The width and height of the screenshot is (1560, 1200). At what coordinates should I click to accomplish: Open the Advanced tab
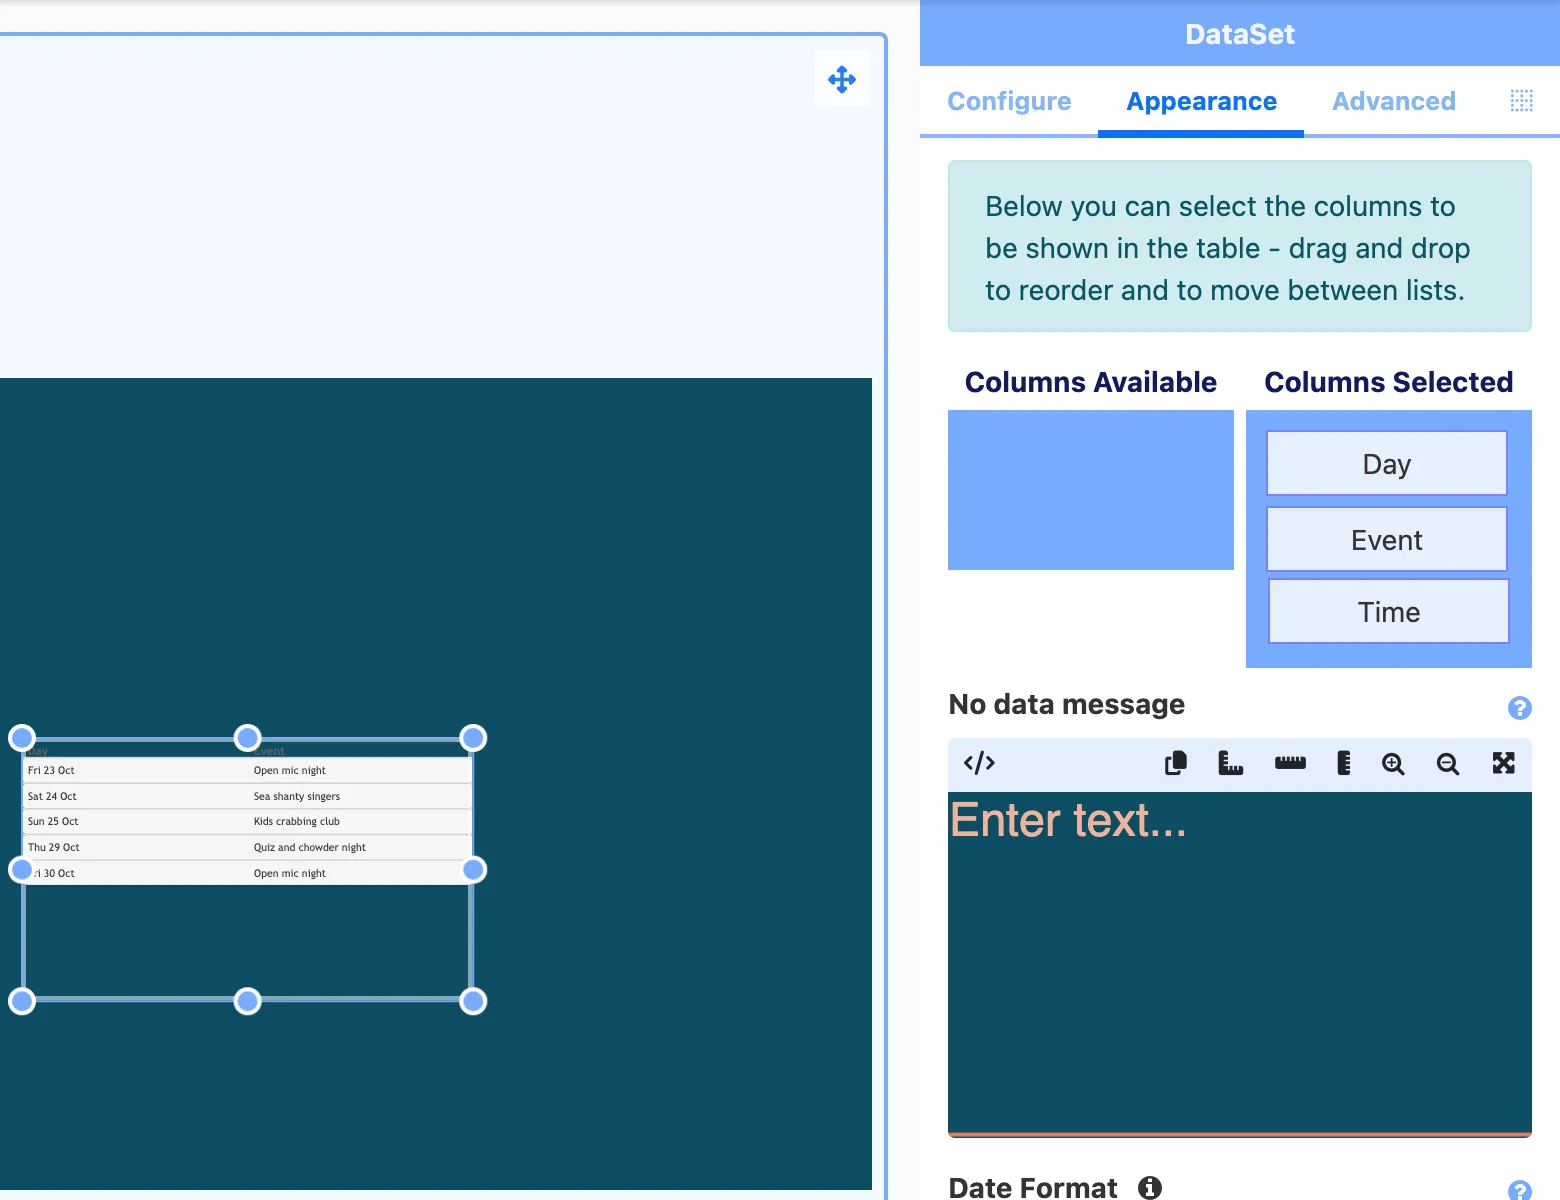[1394, 101]
